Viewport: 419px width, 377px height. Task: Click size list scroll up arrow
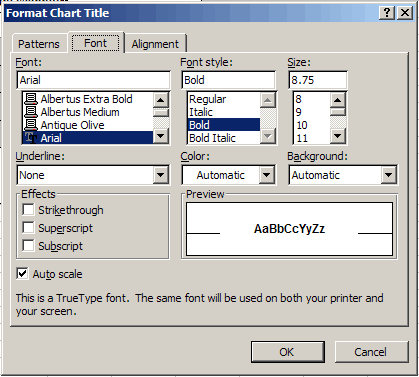[338, 100]
